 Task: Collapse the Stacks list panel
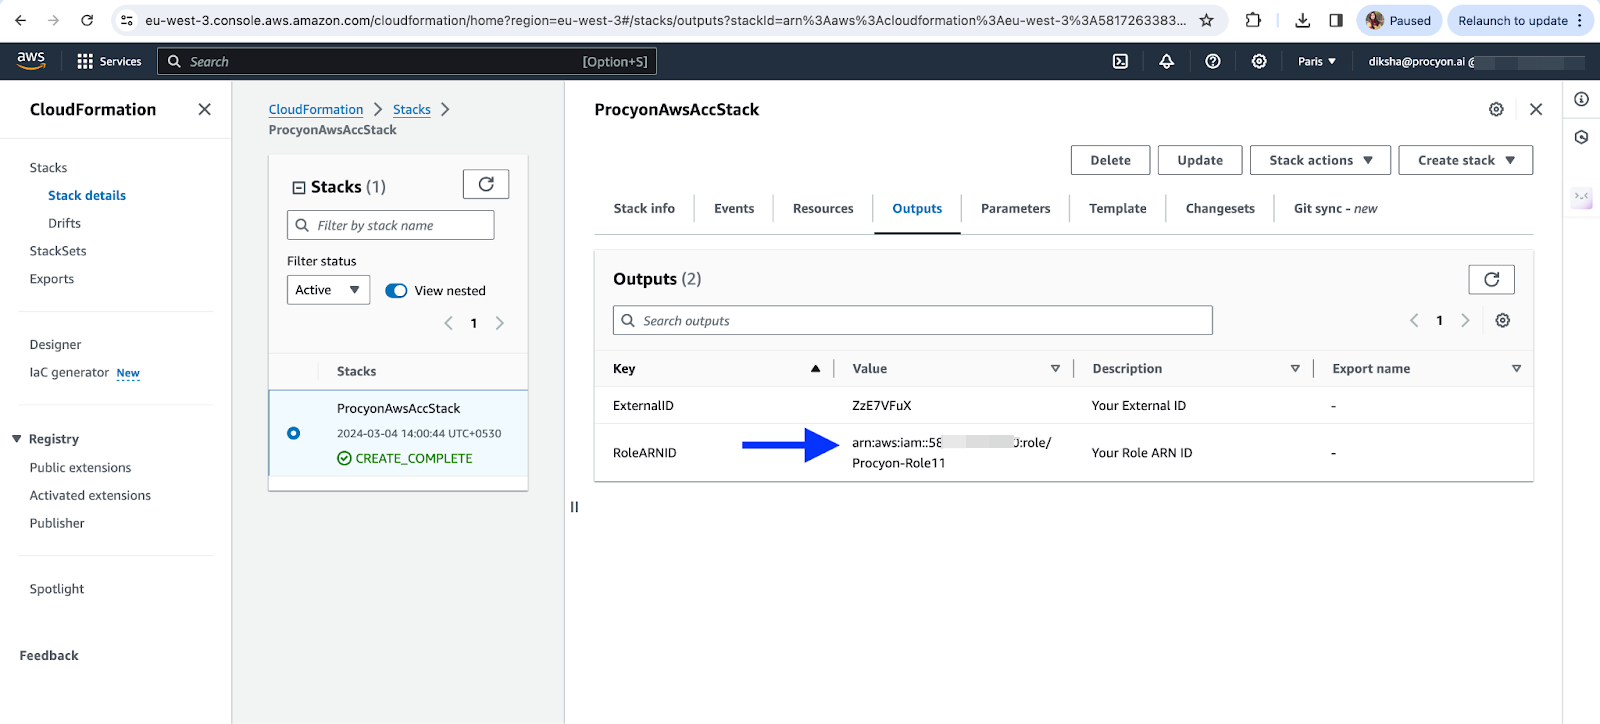[x=299, y=187]
